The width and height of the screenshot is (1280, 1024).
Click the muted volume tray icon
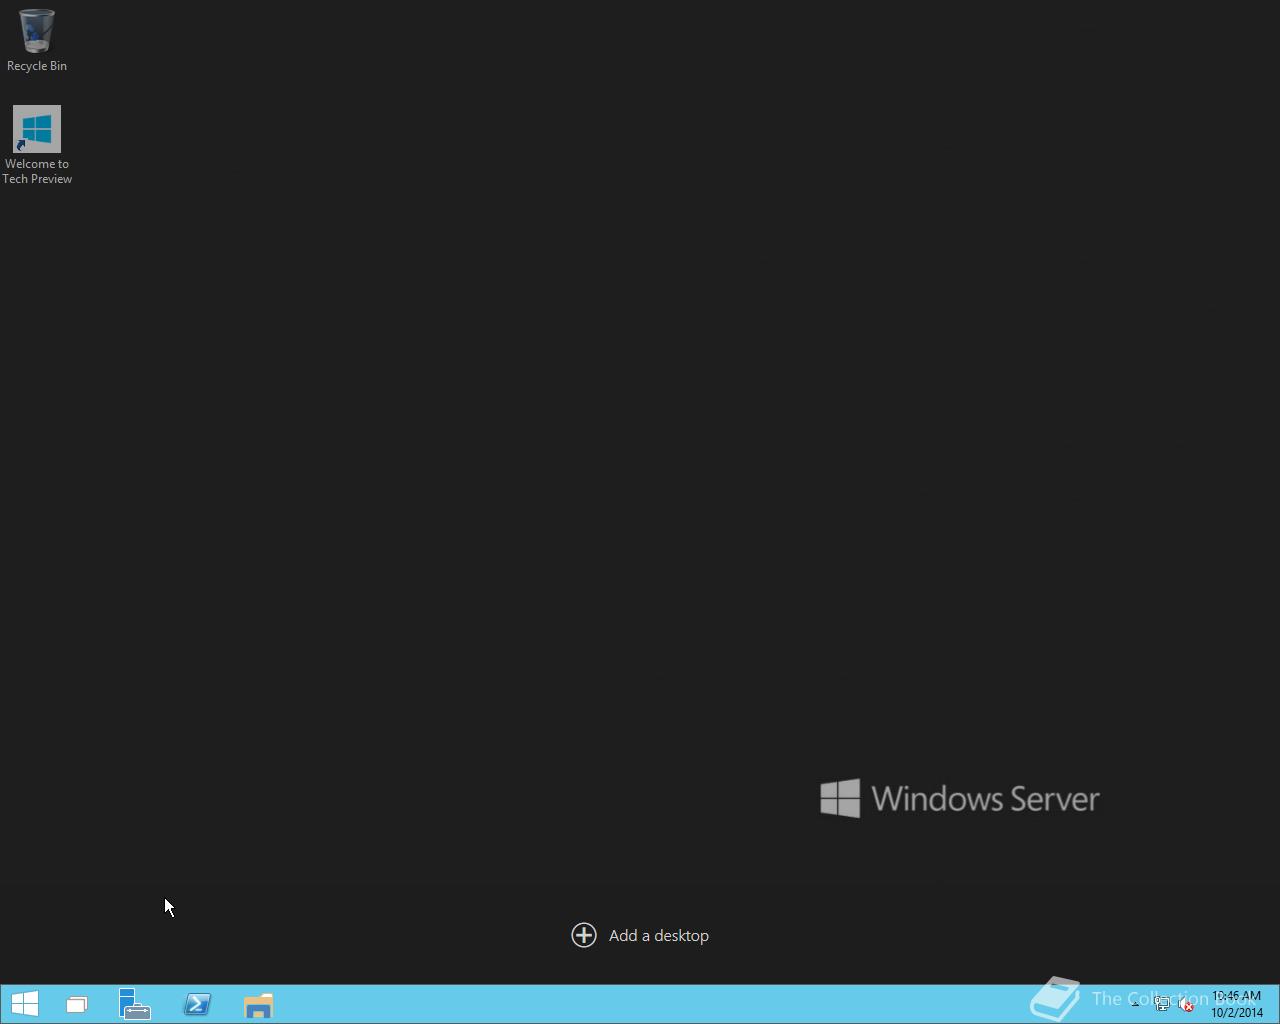[x=1186, y=1004]
